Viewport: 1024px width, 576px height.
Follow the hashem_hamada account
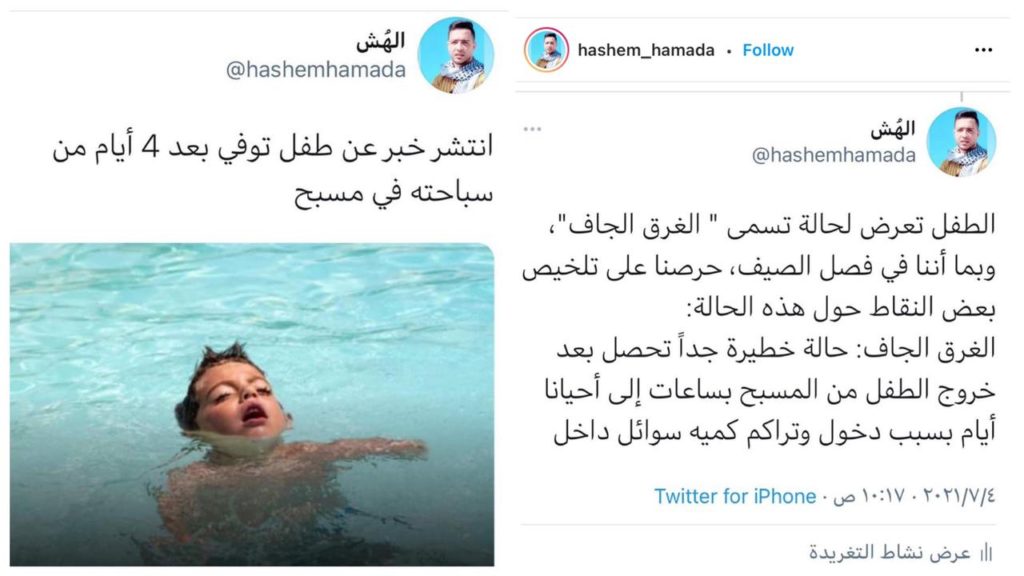pyautogui.click(x=767, y=50)
